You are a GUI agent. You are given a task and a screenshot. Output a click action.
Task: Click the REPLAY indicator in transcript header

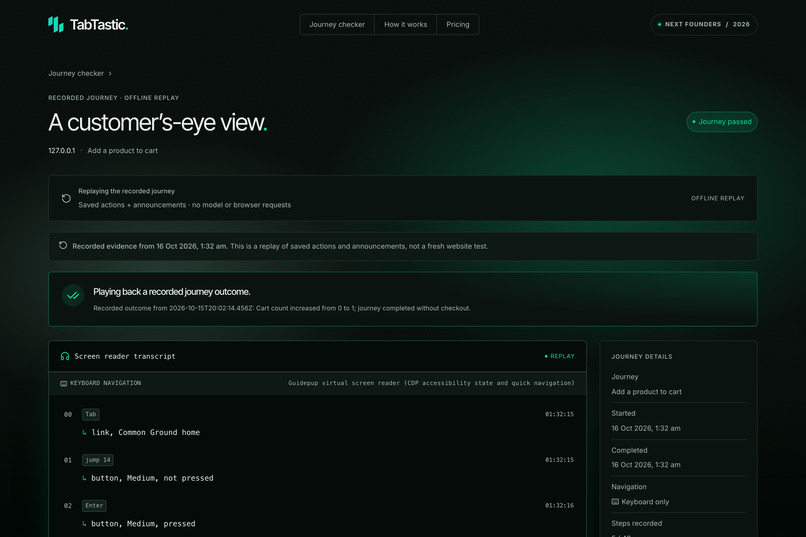click(560, 356)
